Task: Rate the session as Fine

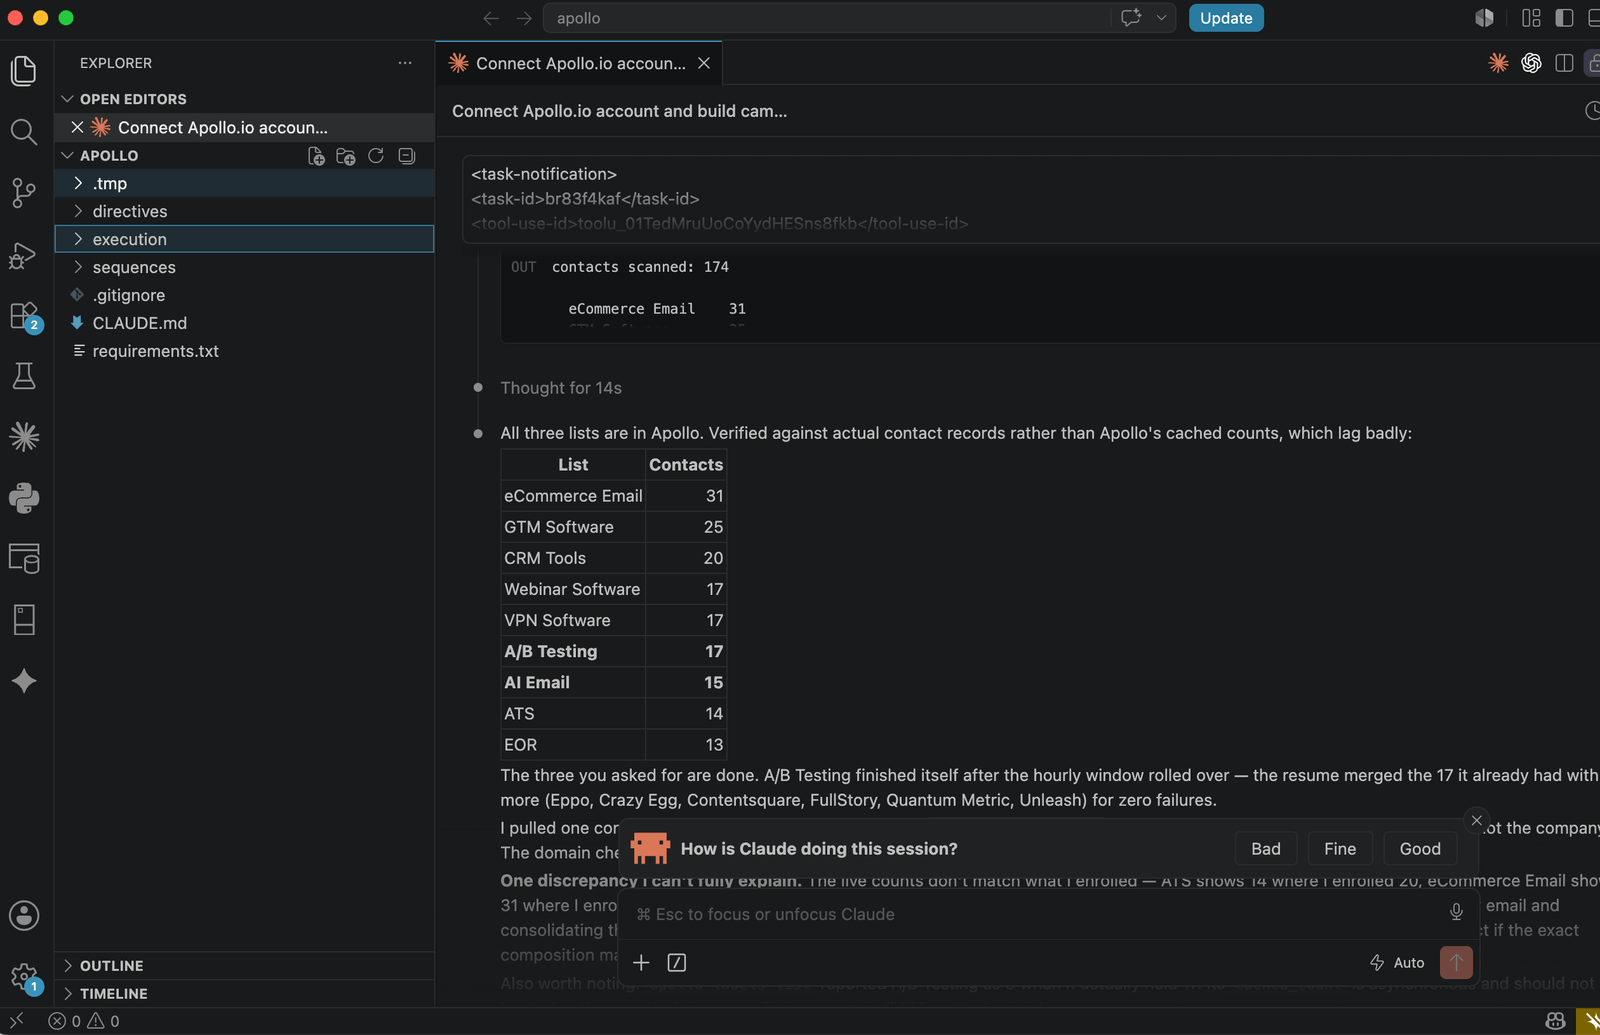Action: [1340, 849]
